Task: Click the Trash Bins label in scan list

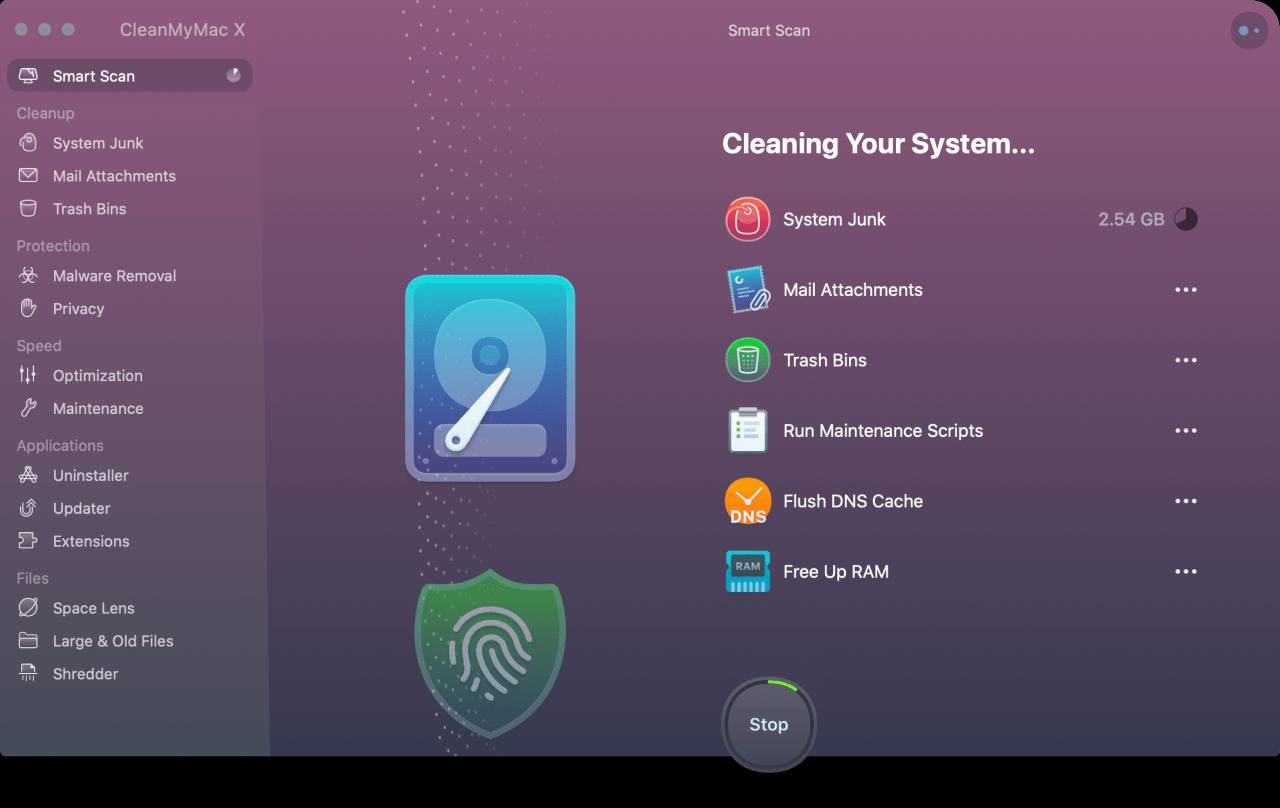Action: coord(825,360)
